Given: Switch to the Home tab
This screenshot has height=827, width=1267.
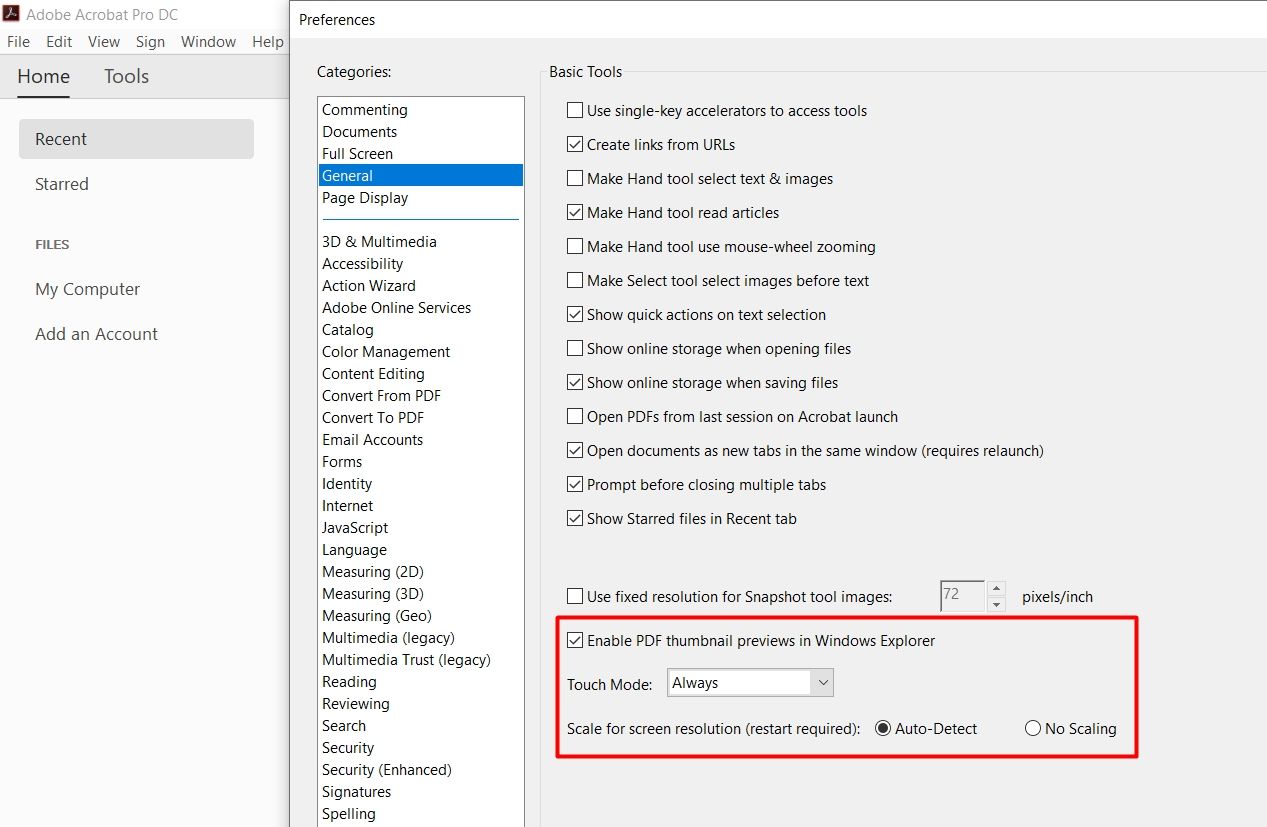Looking at the screenshot, I should tap(44, 77).
